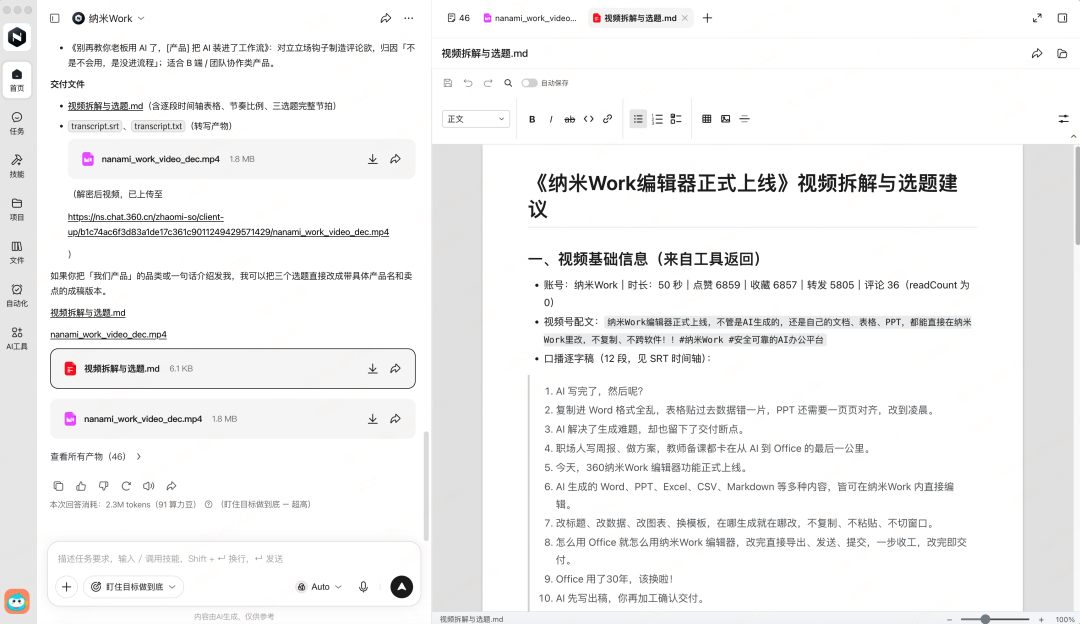Select the 视频拆解与选题.md tab
The height and width of the screenshot is (624, 1080).
tap(641, 18)
